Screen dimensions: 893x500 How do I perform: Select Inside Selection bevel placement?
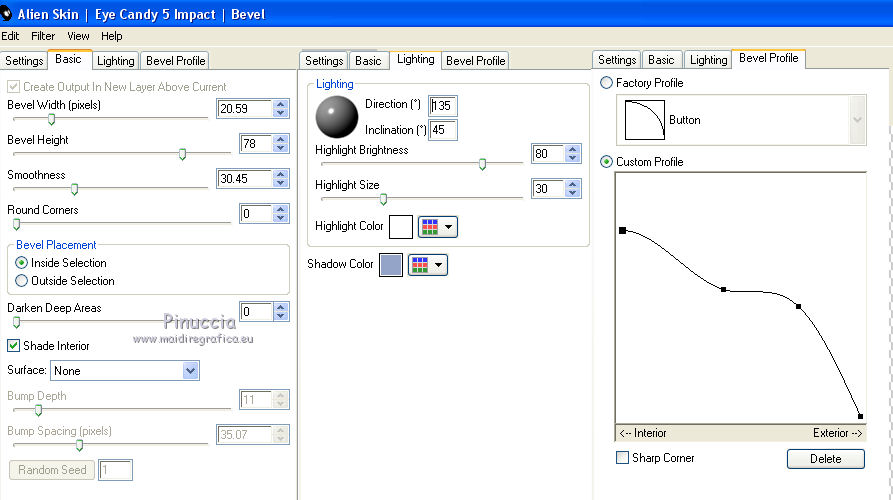(x=22, y=263)
